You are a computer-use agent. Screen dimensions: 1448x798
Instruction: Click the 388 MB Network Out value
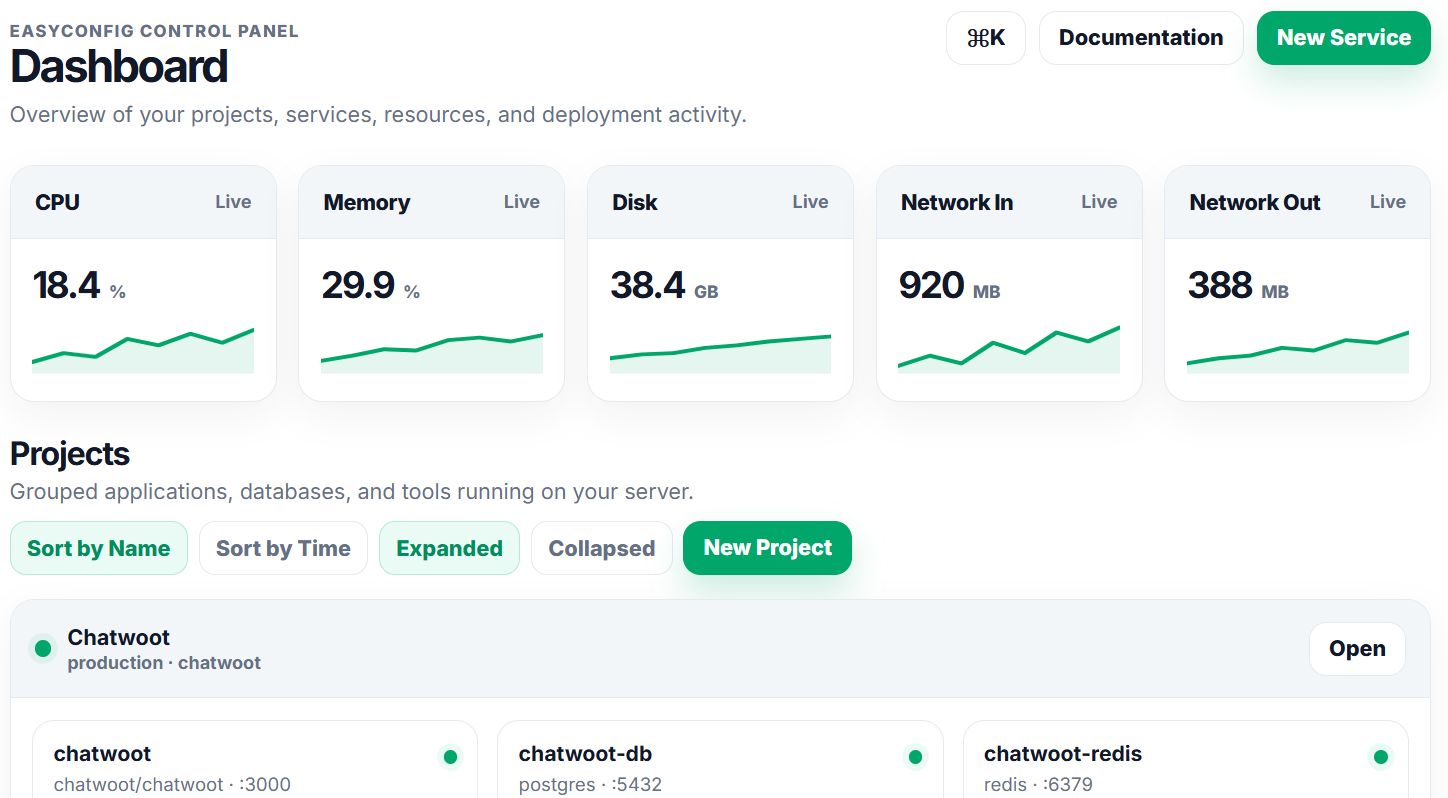point(1238,286)
